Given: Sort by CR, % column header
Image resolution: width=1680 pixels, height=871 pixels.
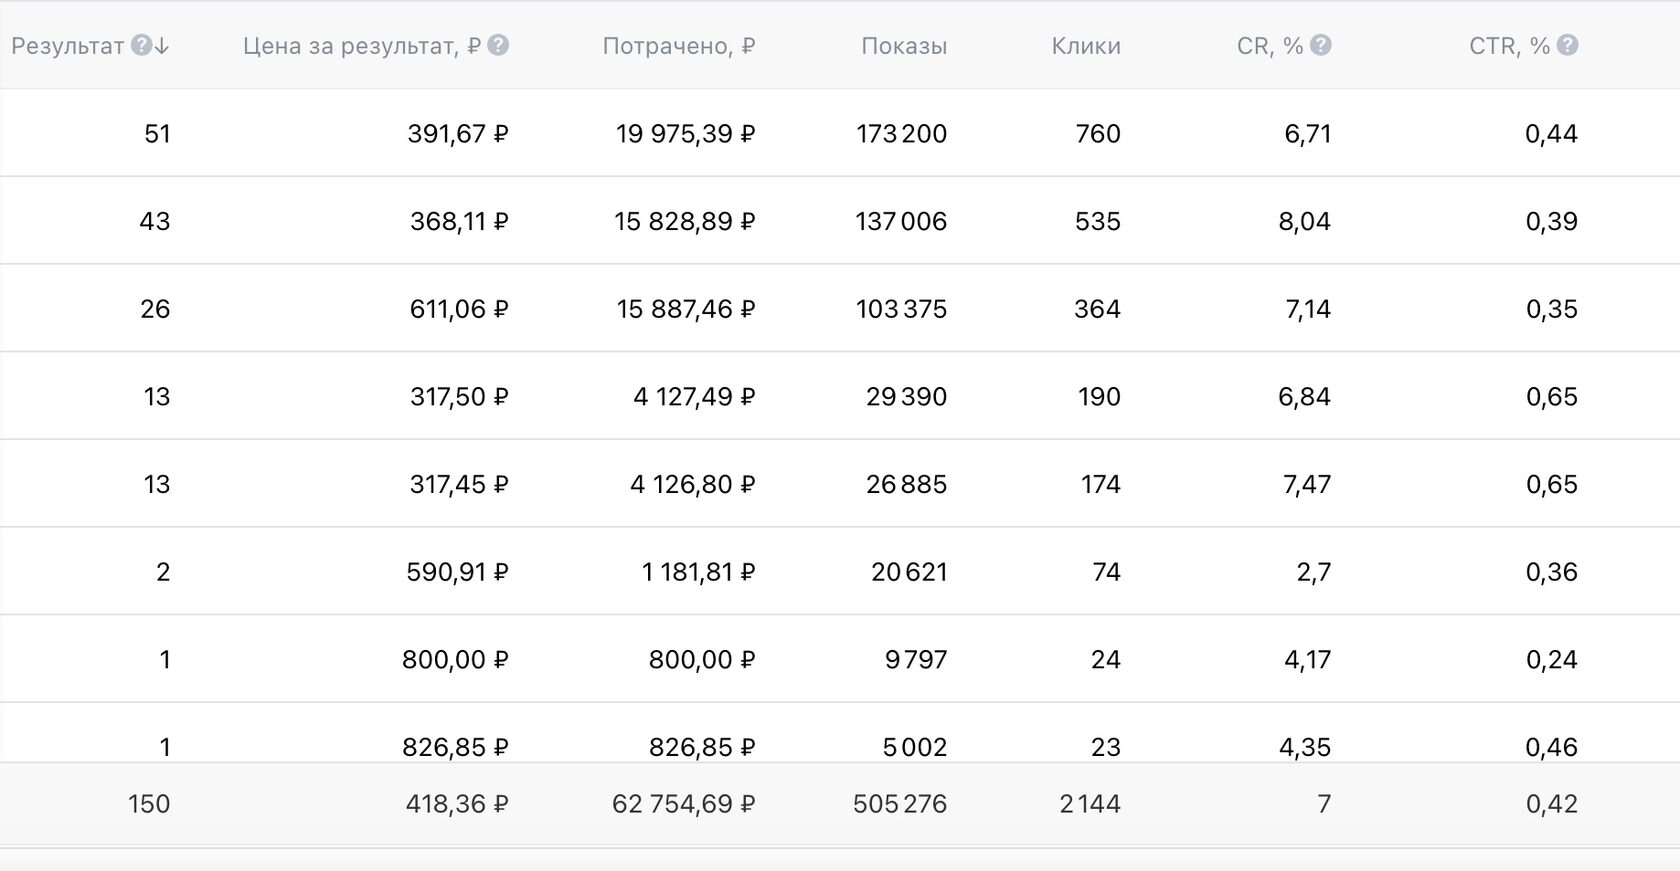Looking at the screenshot, I should [1270, 46].
